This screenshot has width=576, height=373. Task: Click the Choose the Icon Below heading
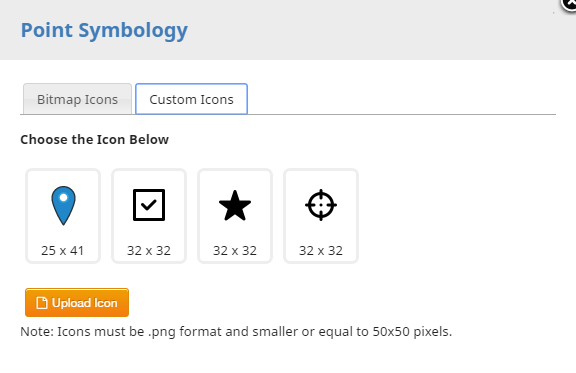[94, 140]
